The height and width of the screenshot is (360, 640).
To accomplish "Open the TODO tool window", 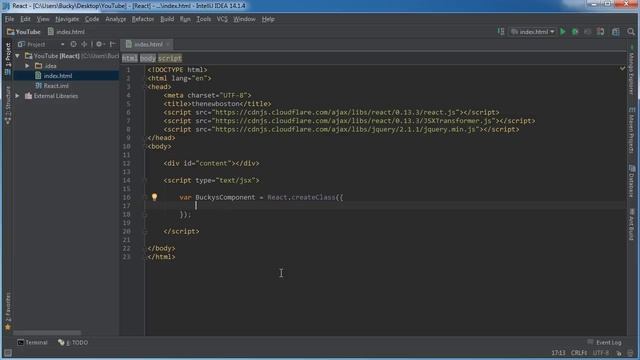I will pos(73,342).
